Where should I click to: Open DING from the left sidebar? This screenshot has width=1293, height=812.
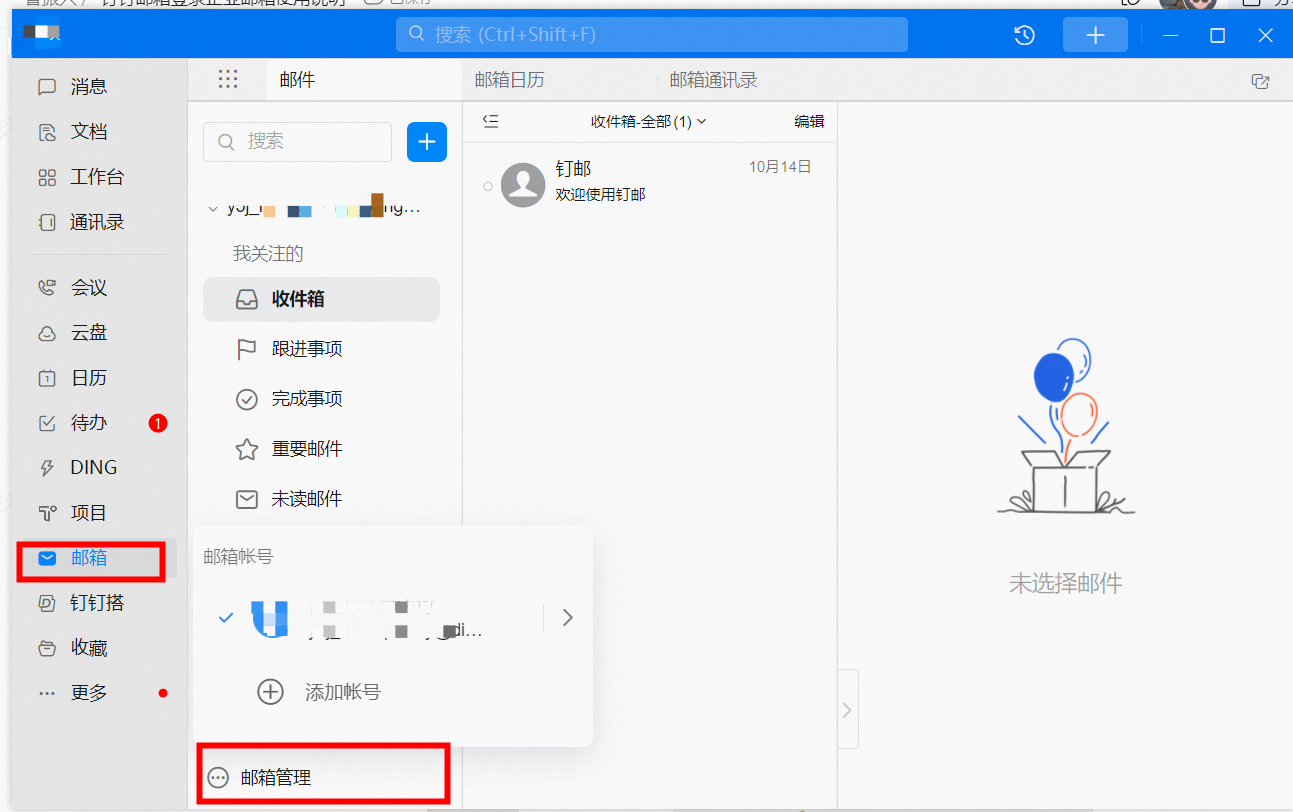click(93, 468)
